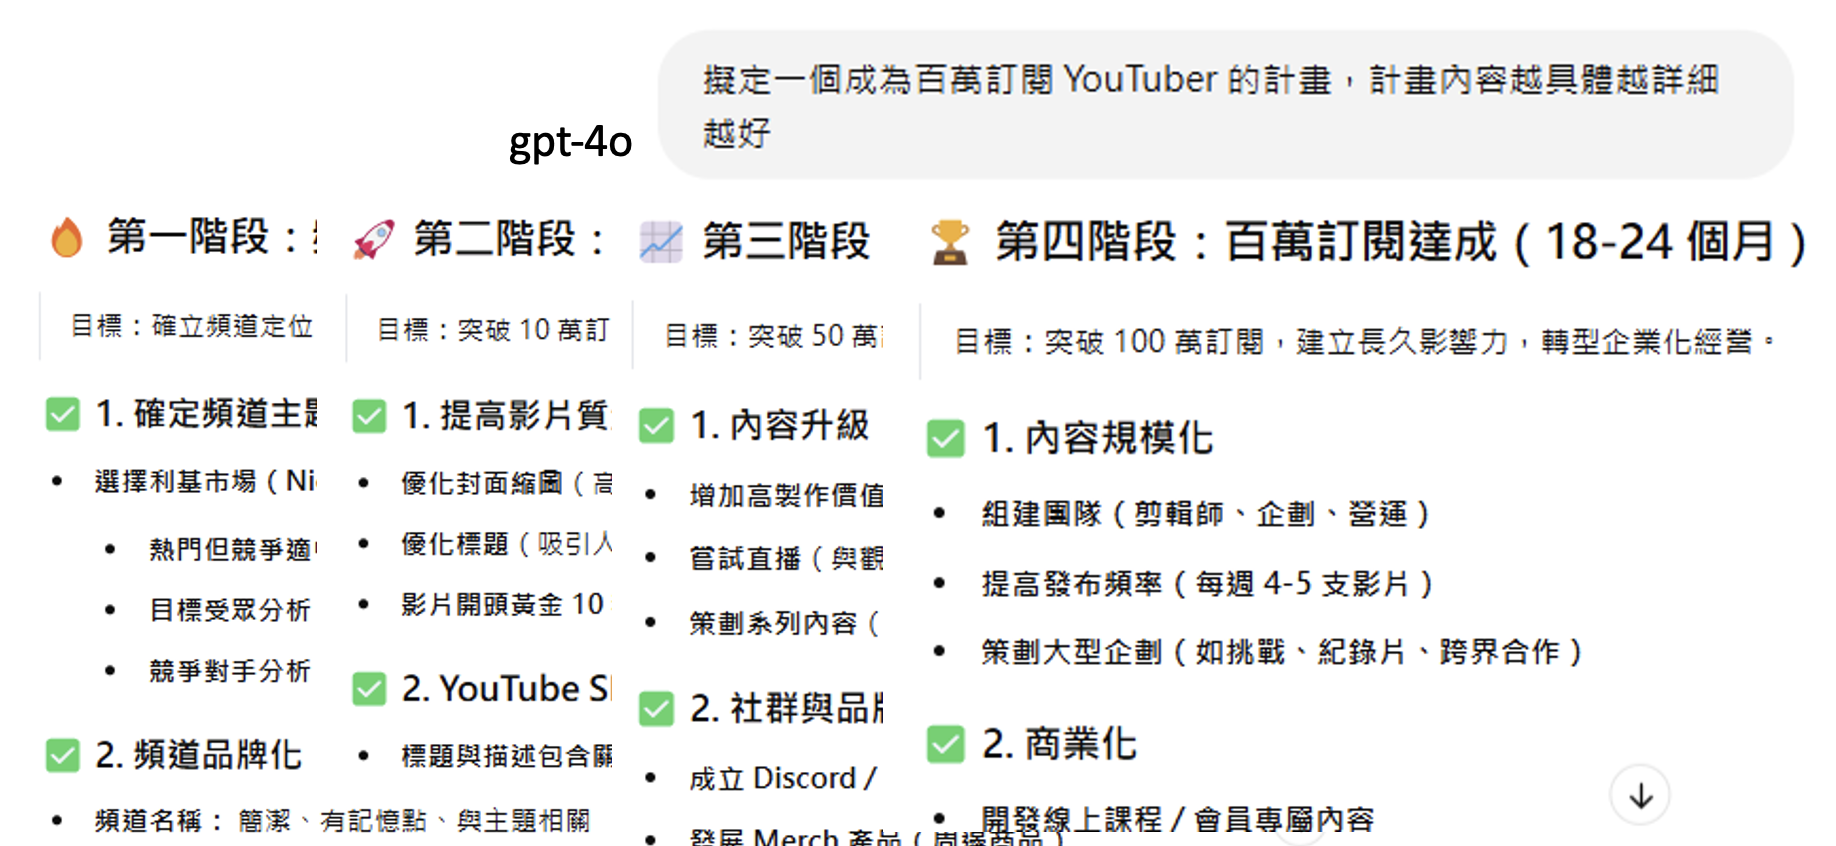1836x846 pixels.
Task: Click the green check beside 頻道品牌化
Action: [63, 755]
